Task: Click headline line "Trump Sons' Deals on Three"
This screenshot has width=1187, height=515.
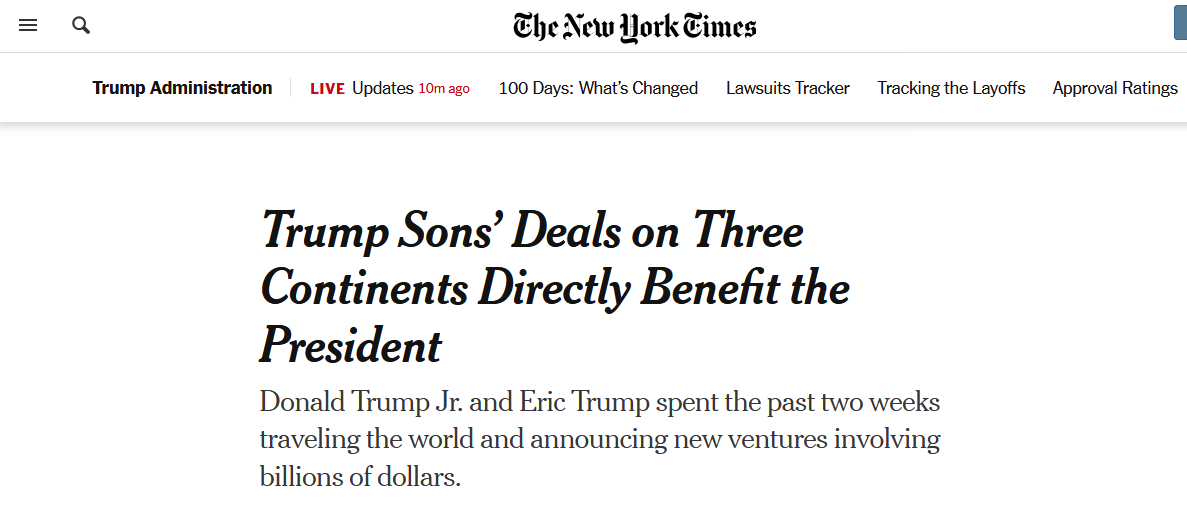Action: pos(531,229)
